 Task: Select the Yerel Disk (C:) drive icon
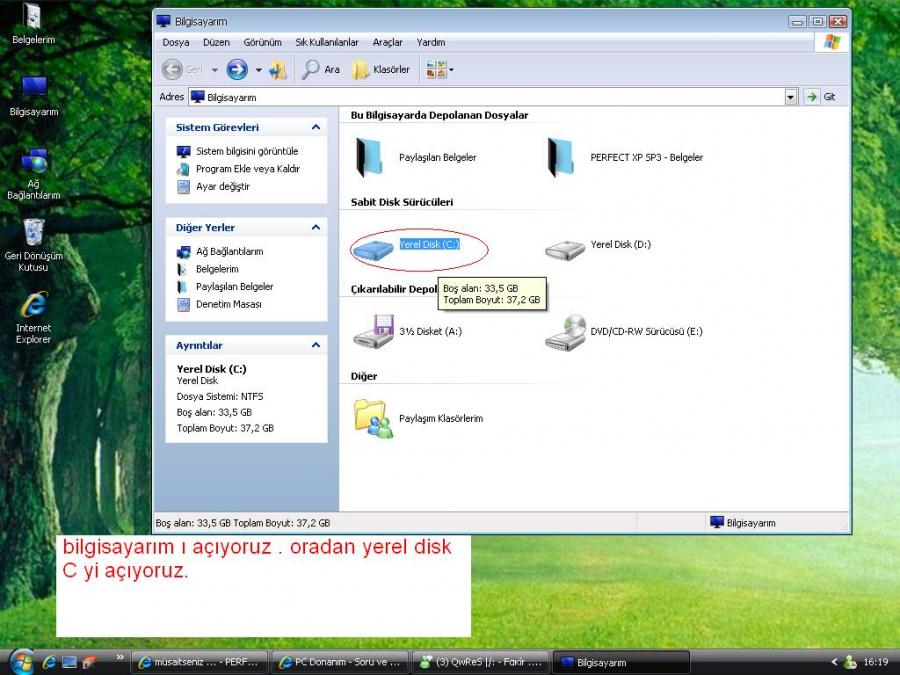pos(373,250)
